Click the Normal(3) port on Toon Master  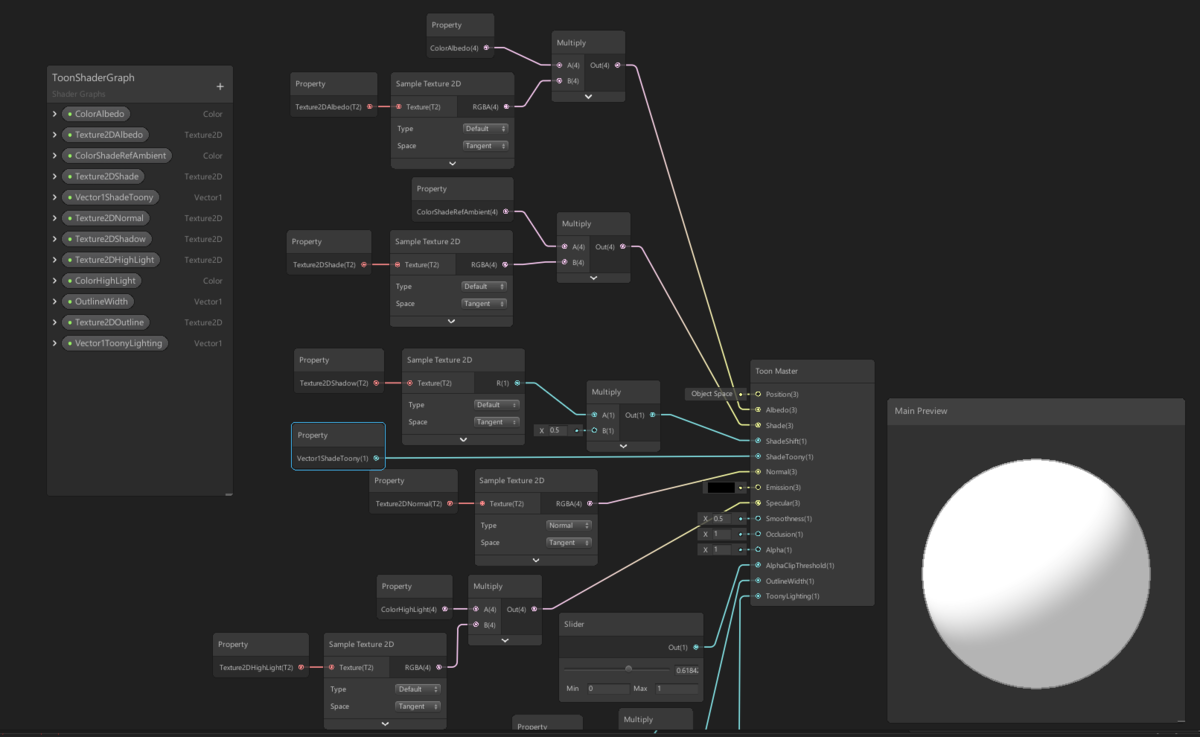pyautogui.click(x=758, y=472)
